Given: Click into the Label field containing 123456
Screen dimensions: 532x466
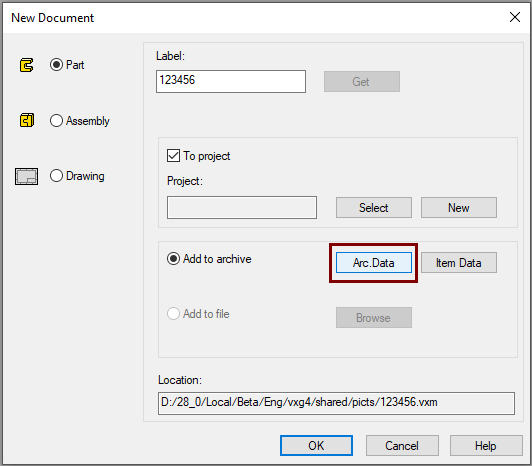Looking at the screenshot, I should coord(231,81).
